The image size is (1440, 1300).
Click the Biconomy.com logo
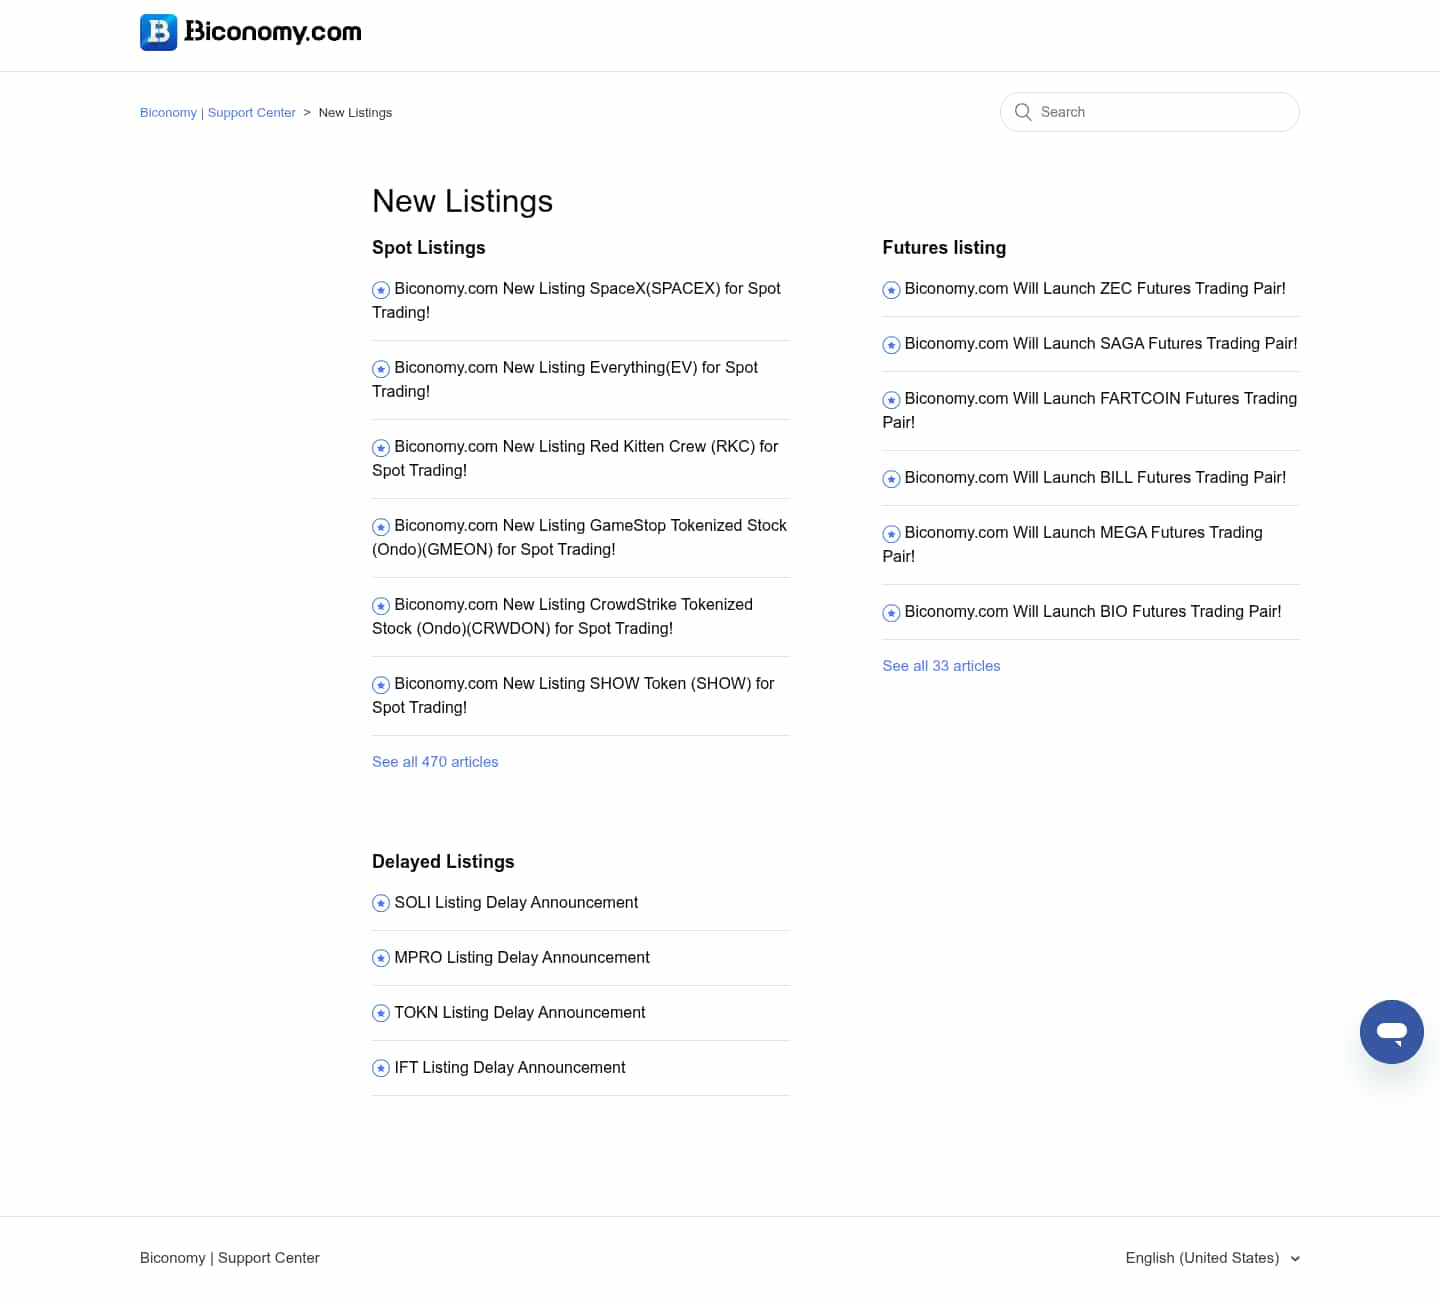coord(251,32)
